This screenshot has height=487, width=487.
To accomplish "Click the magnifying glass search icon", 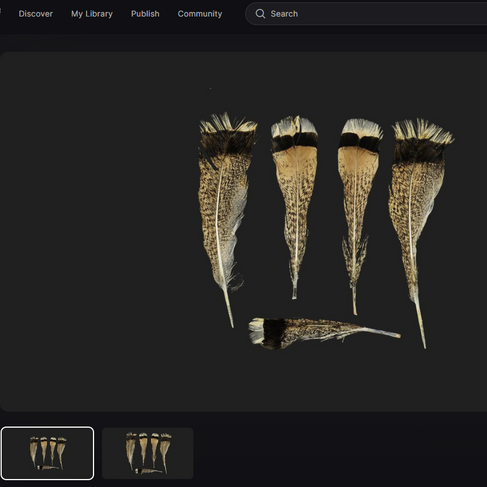I will 260,14.
